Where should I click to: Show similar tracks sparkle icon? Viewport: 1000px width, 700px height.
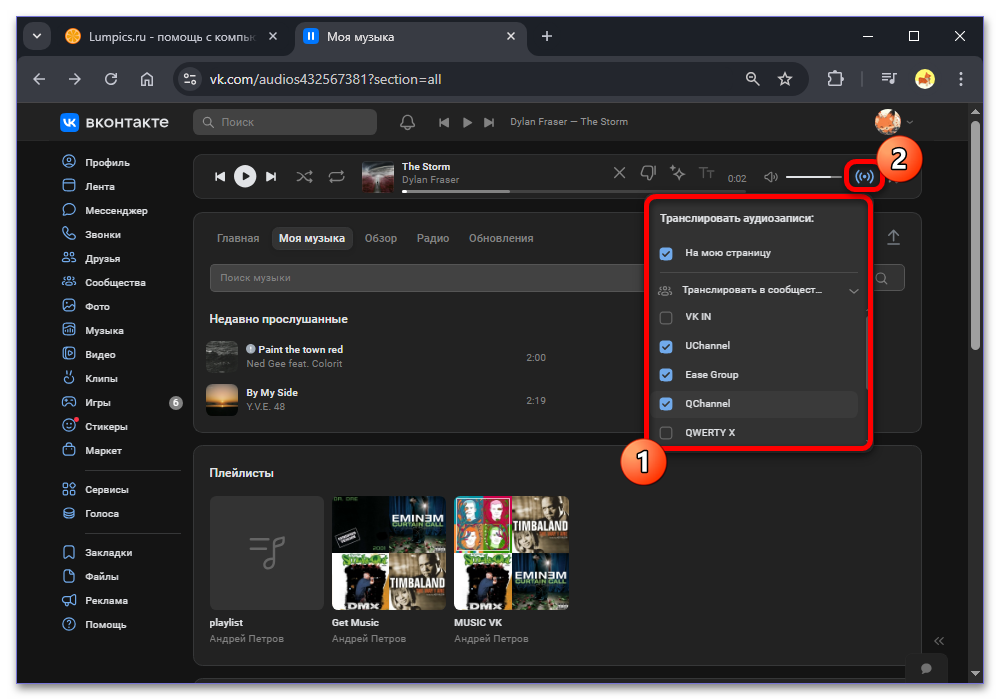(x=677, y=173)
